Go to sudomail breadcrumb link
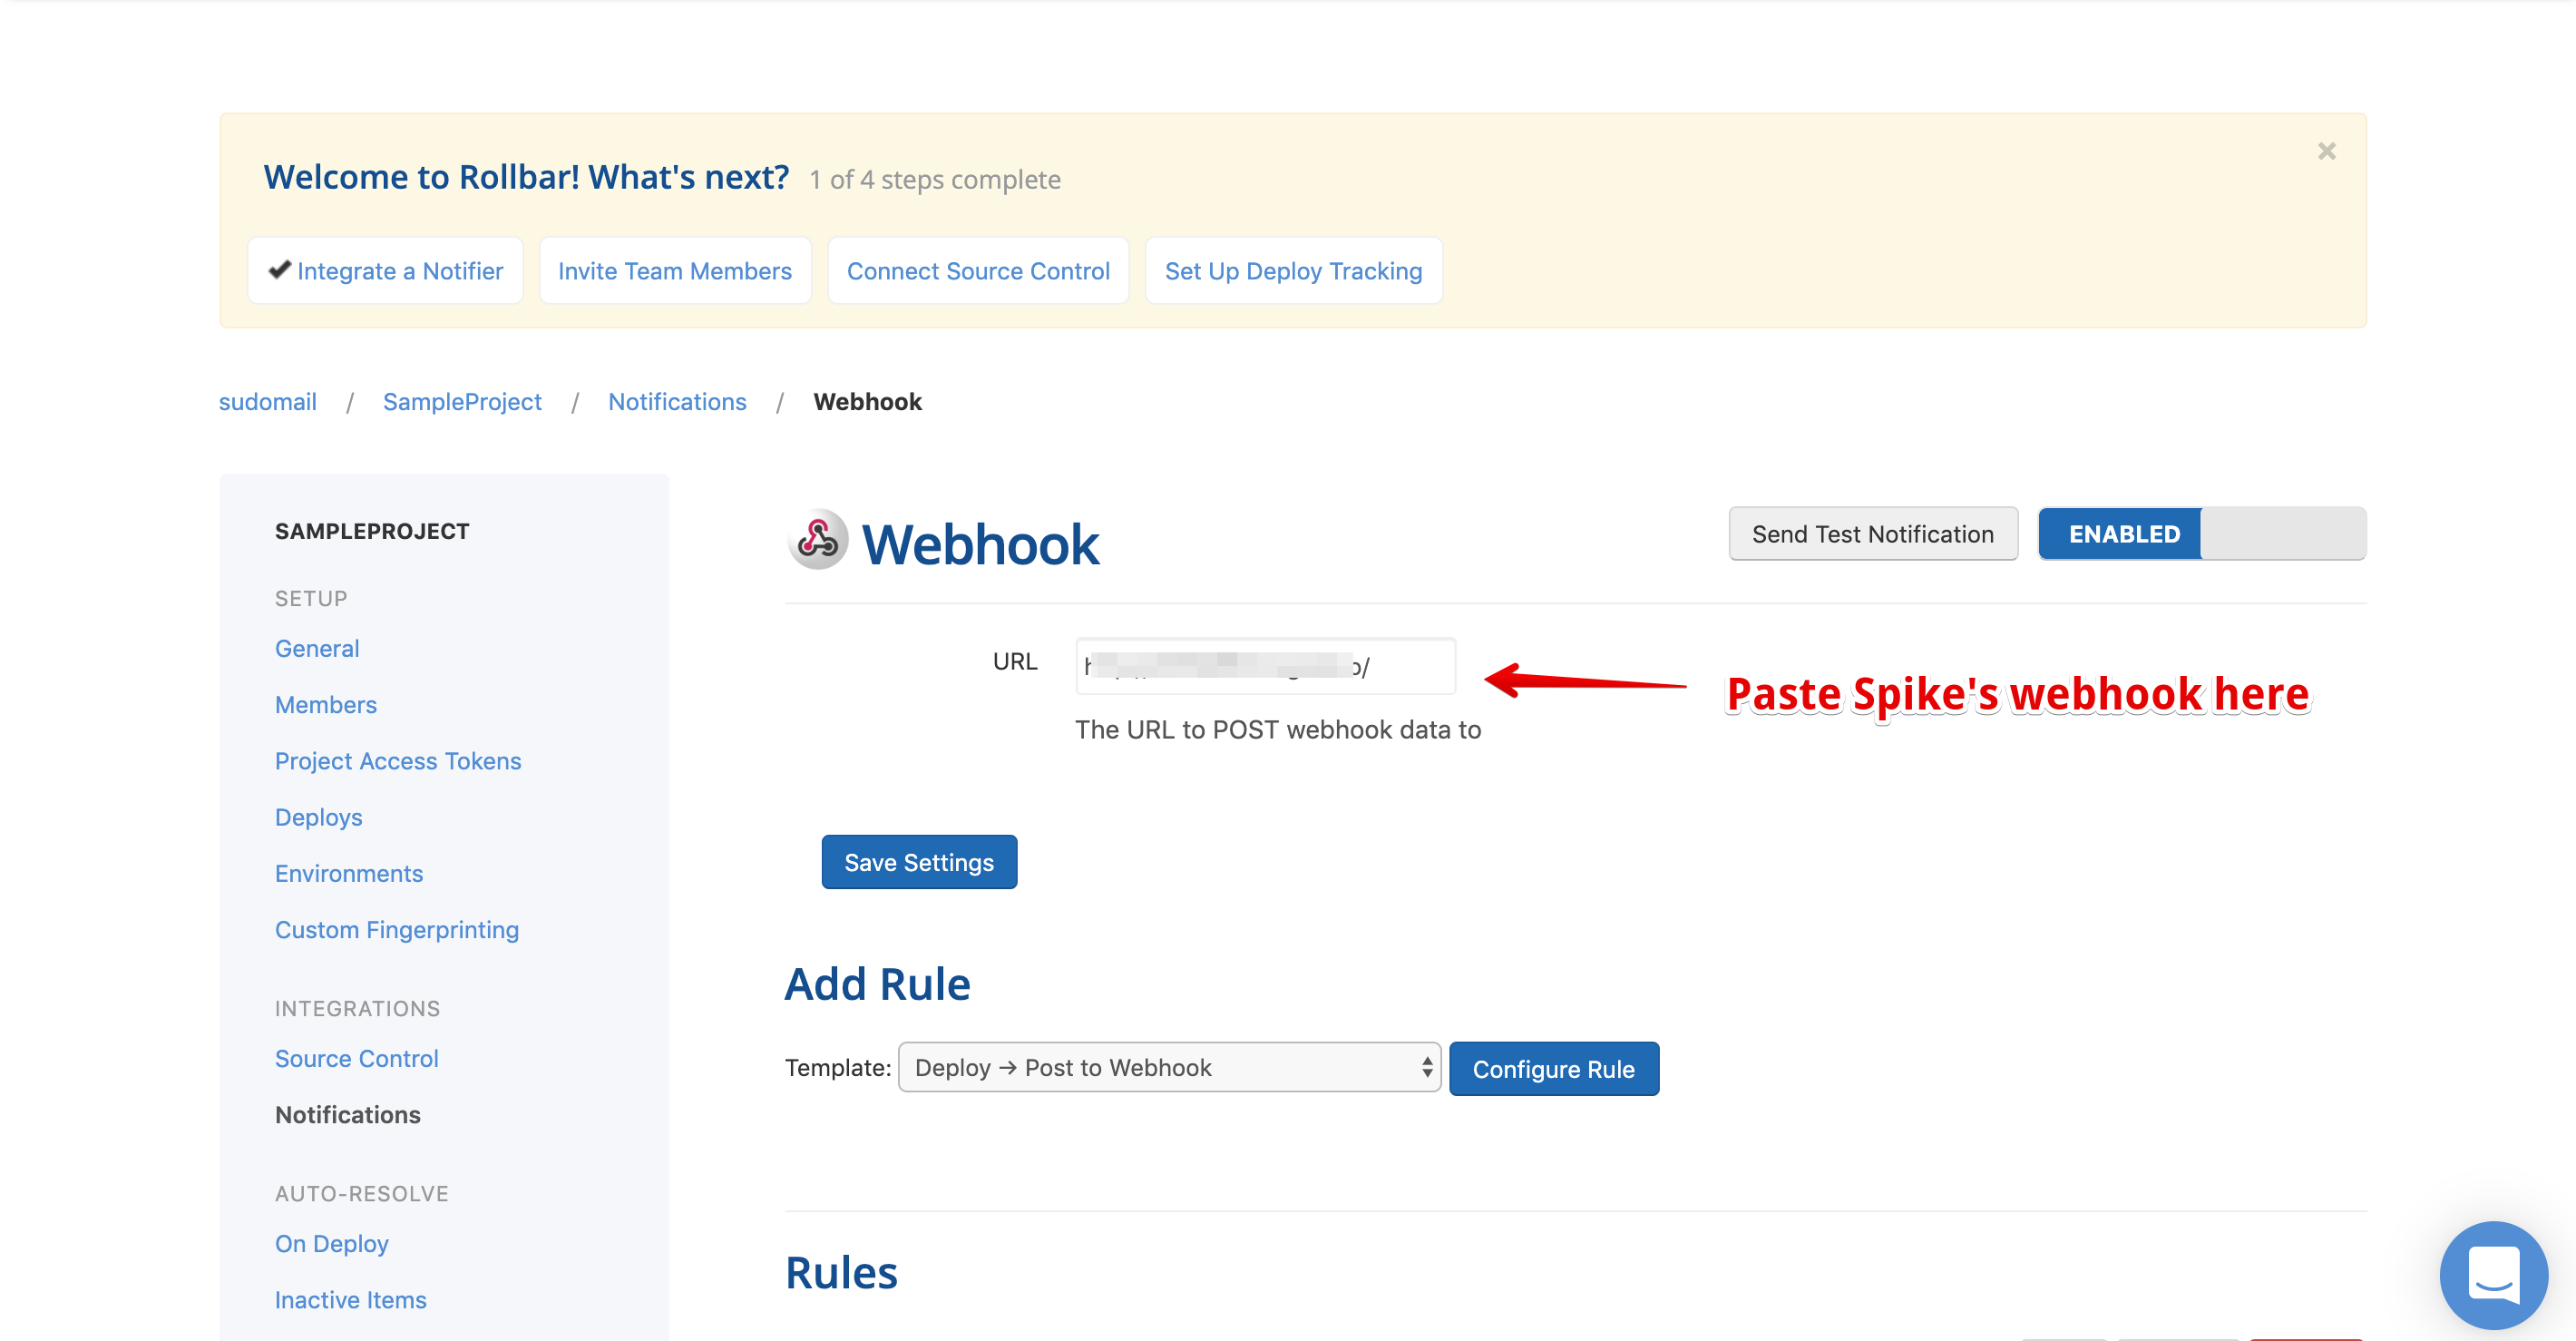Viewport: 2576px width, 1341px height. (267, 402)
